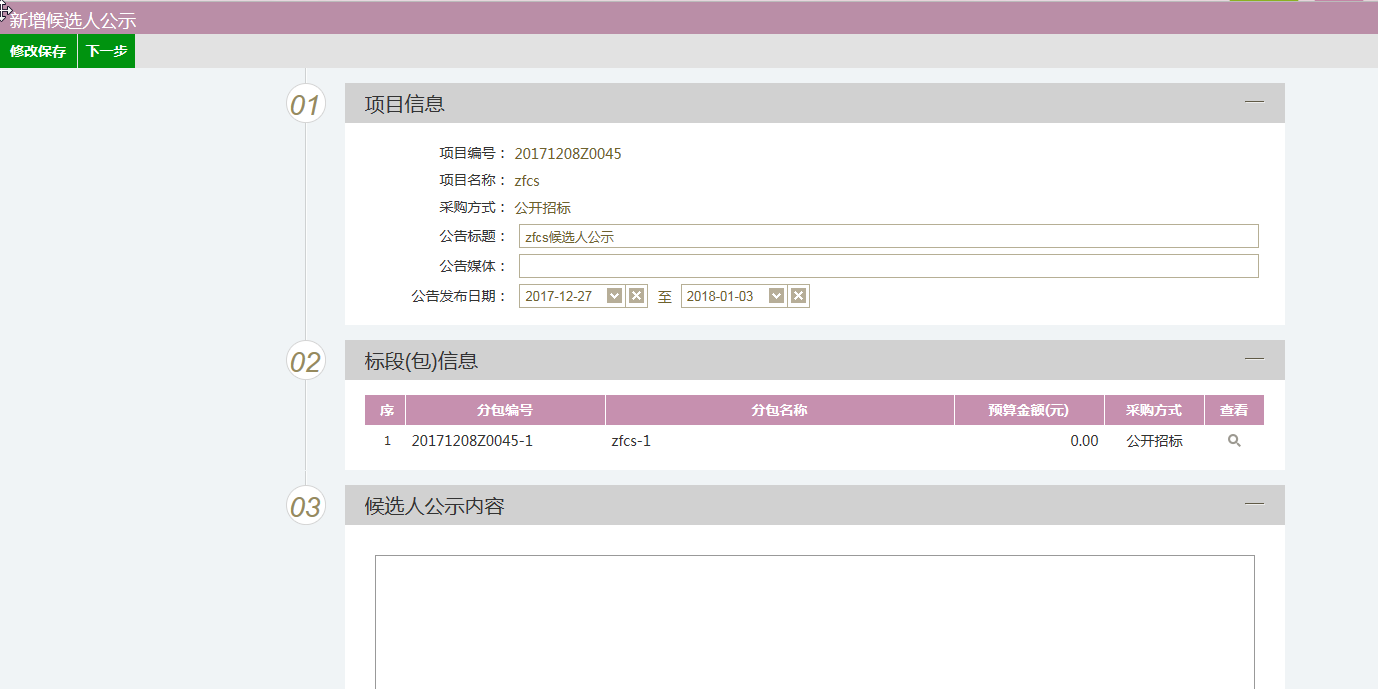Collapse the 项目信息 section
1378x689 pixels.
pyautogui.click(x=1254, y=102)
